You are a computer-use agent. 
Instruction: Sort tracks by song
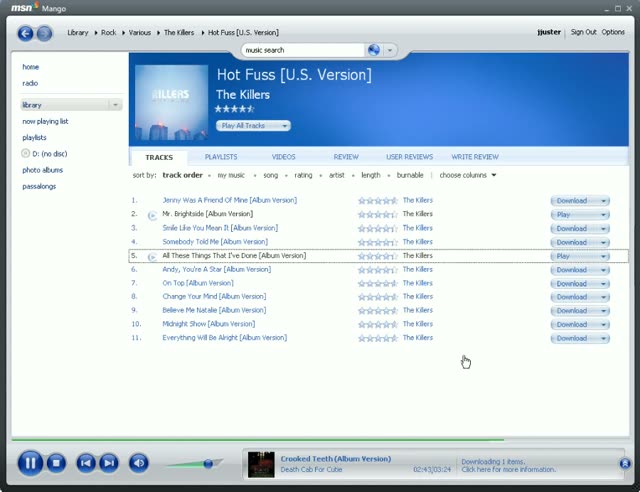click(270, 175)
